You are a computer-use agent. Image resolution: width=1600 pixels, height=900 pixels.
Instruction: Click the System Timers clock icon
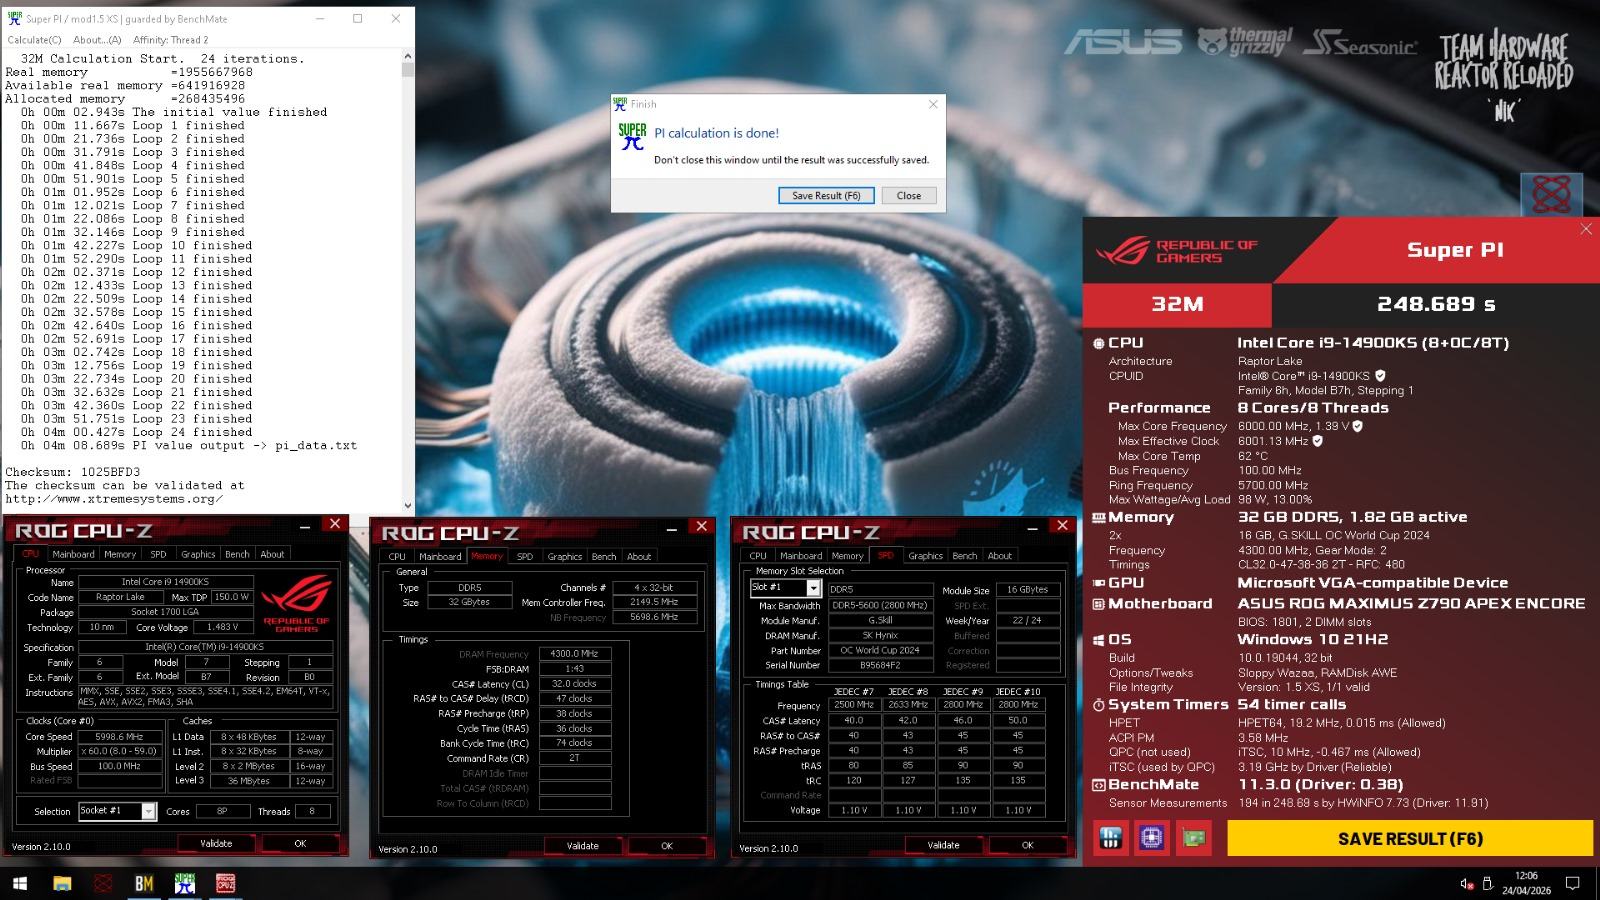point(1099,705)
